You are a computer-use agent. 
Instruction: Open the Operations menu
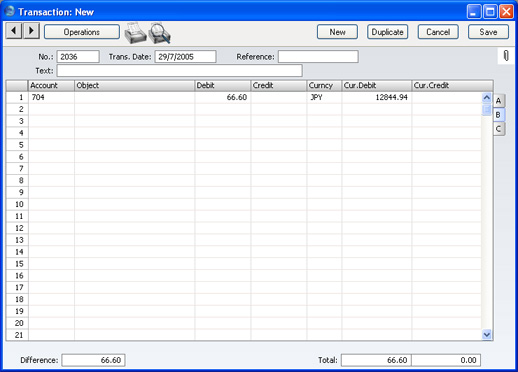[82, 32]
